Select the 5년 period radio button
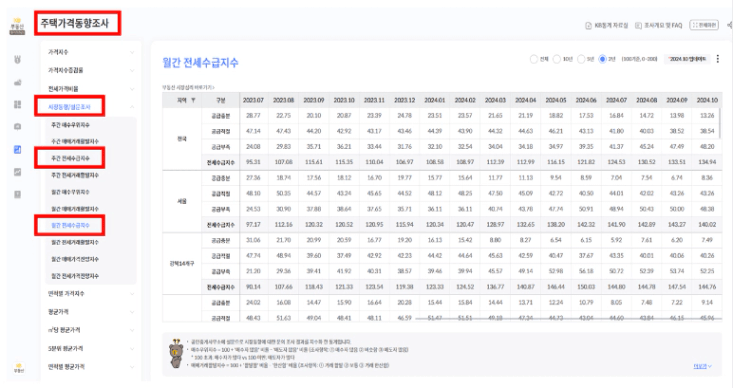This screenshot has width=733, height=388. (581, 59)
